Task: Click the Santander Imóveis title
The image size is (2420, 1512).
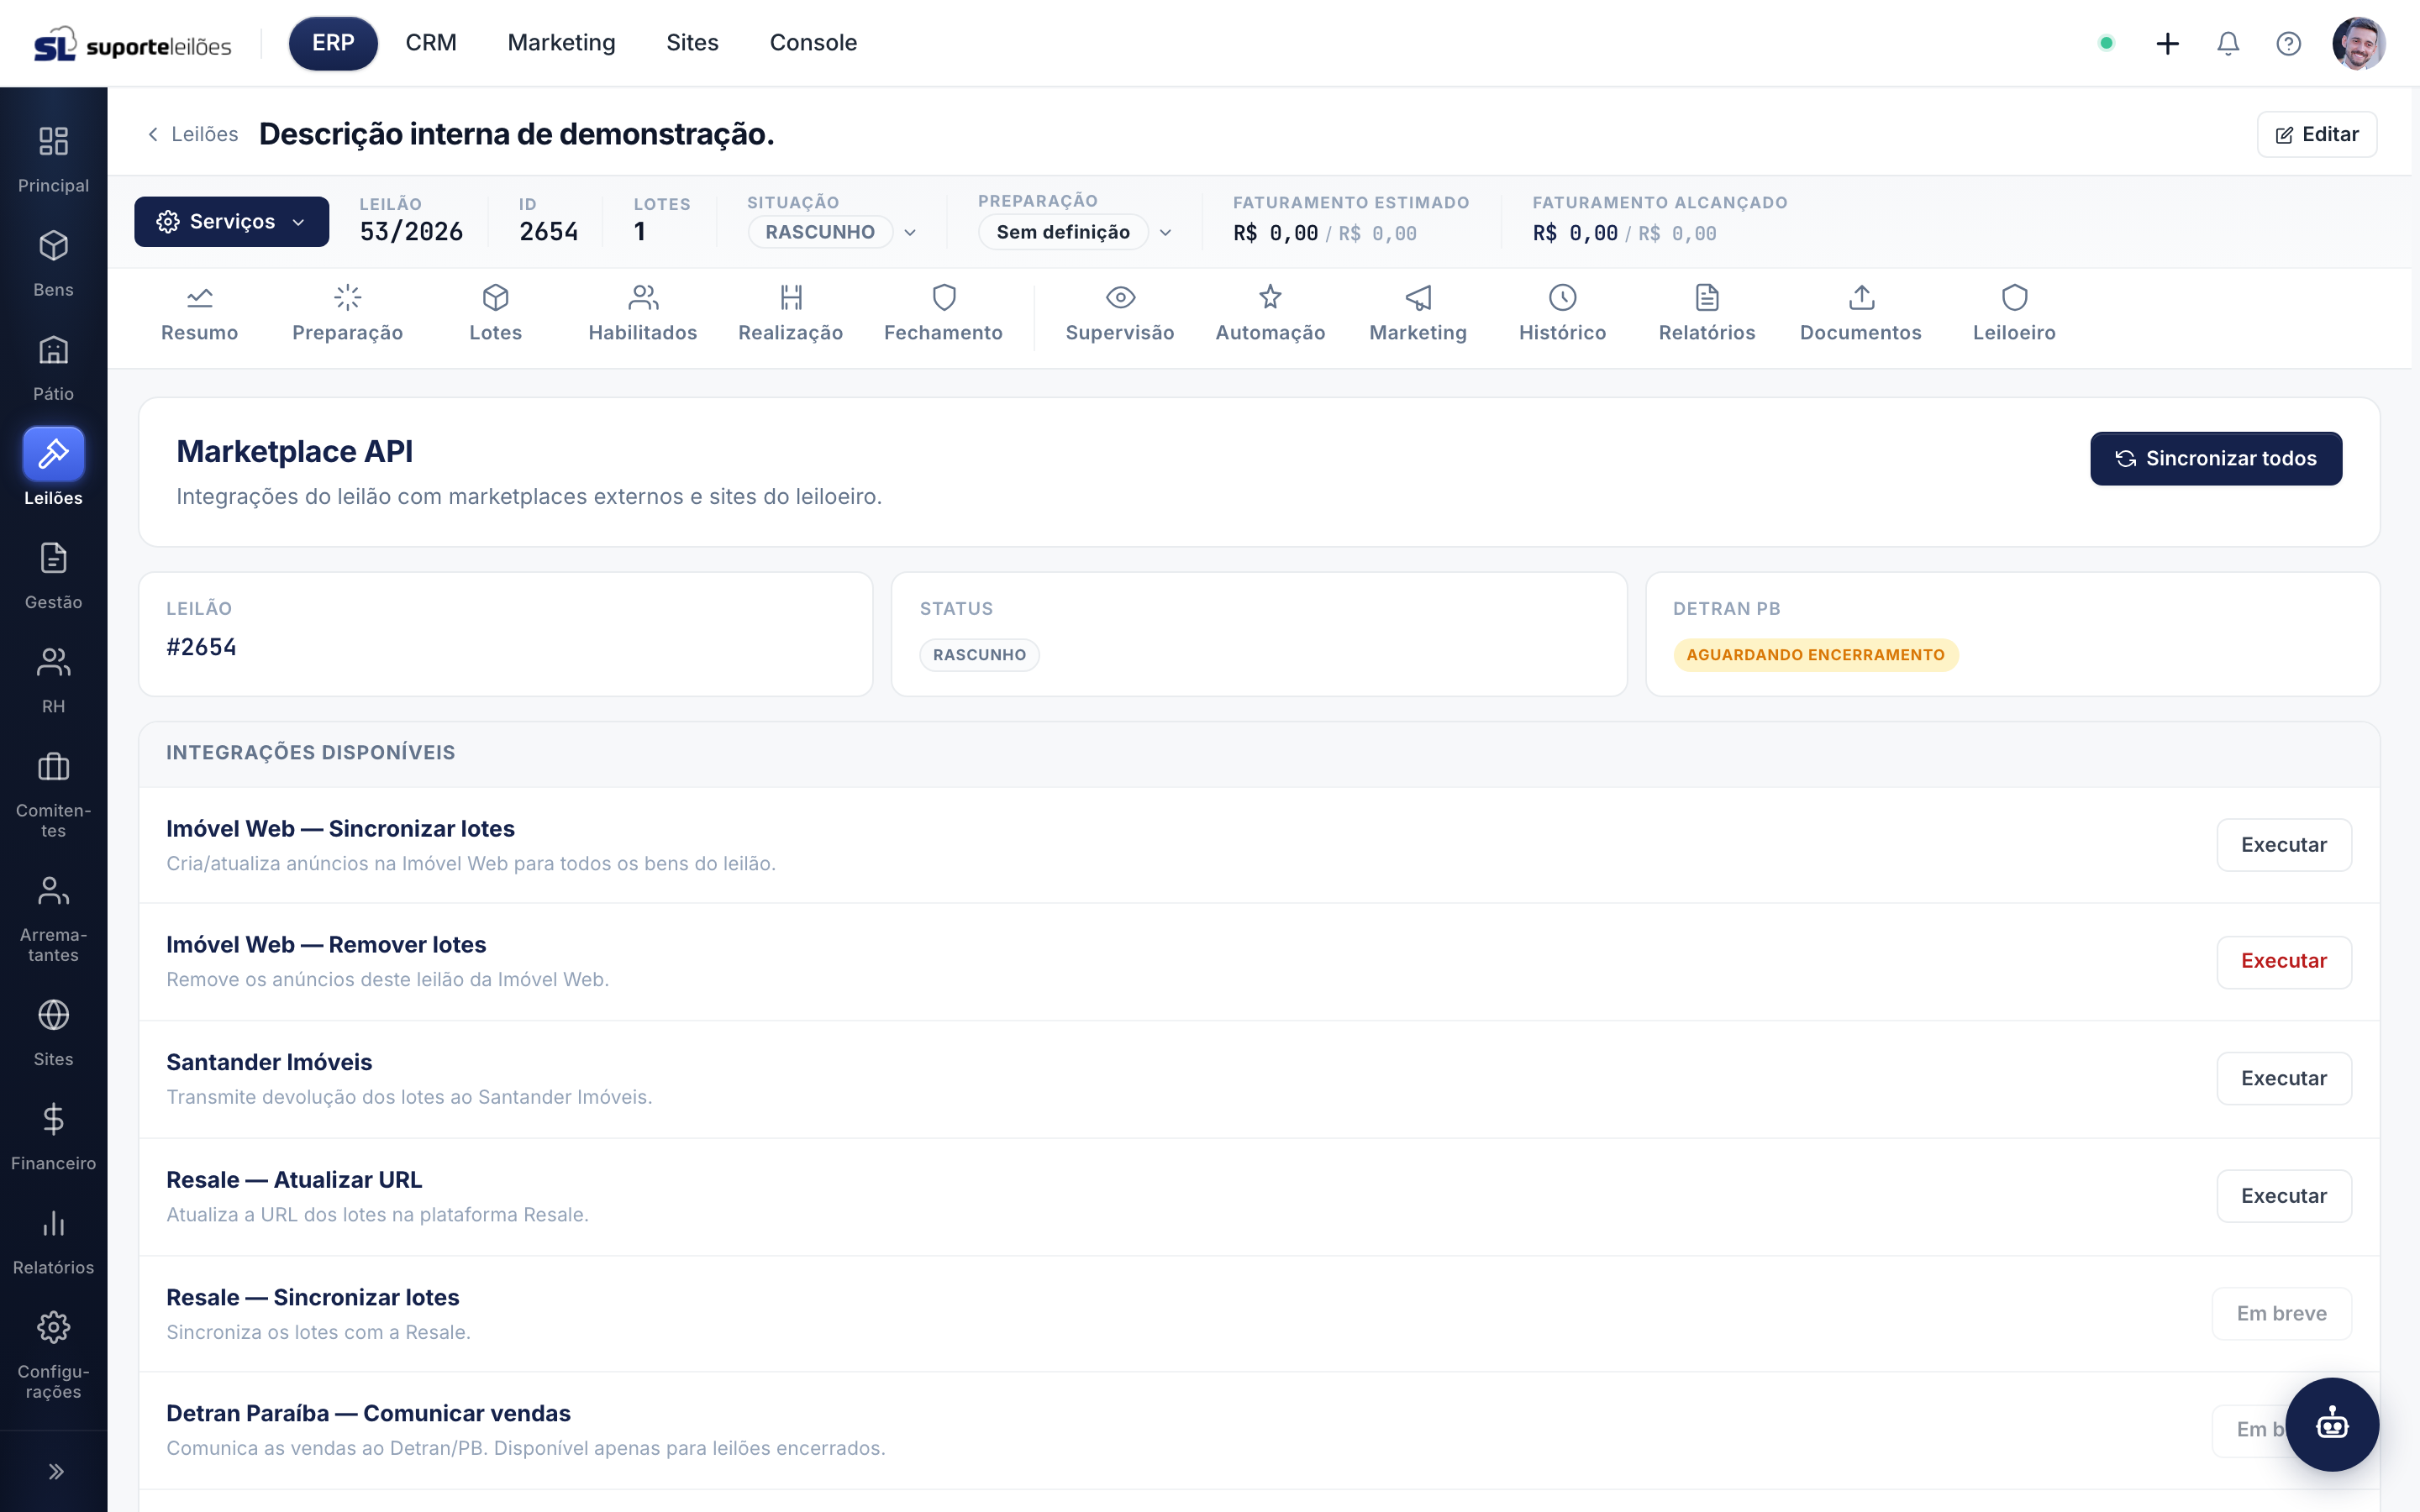Action: pyautogui.click(x=269, y=1062)
